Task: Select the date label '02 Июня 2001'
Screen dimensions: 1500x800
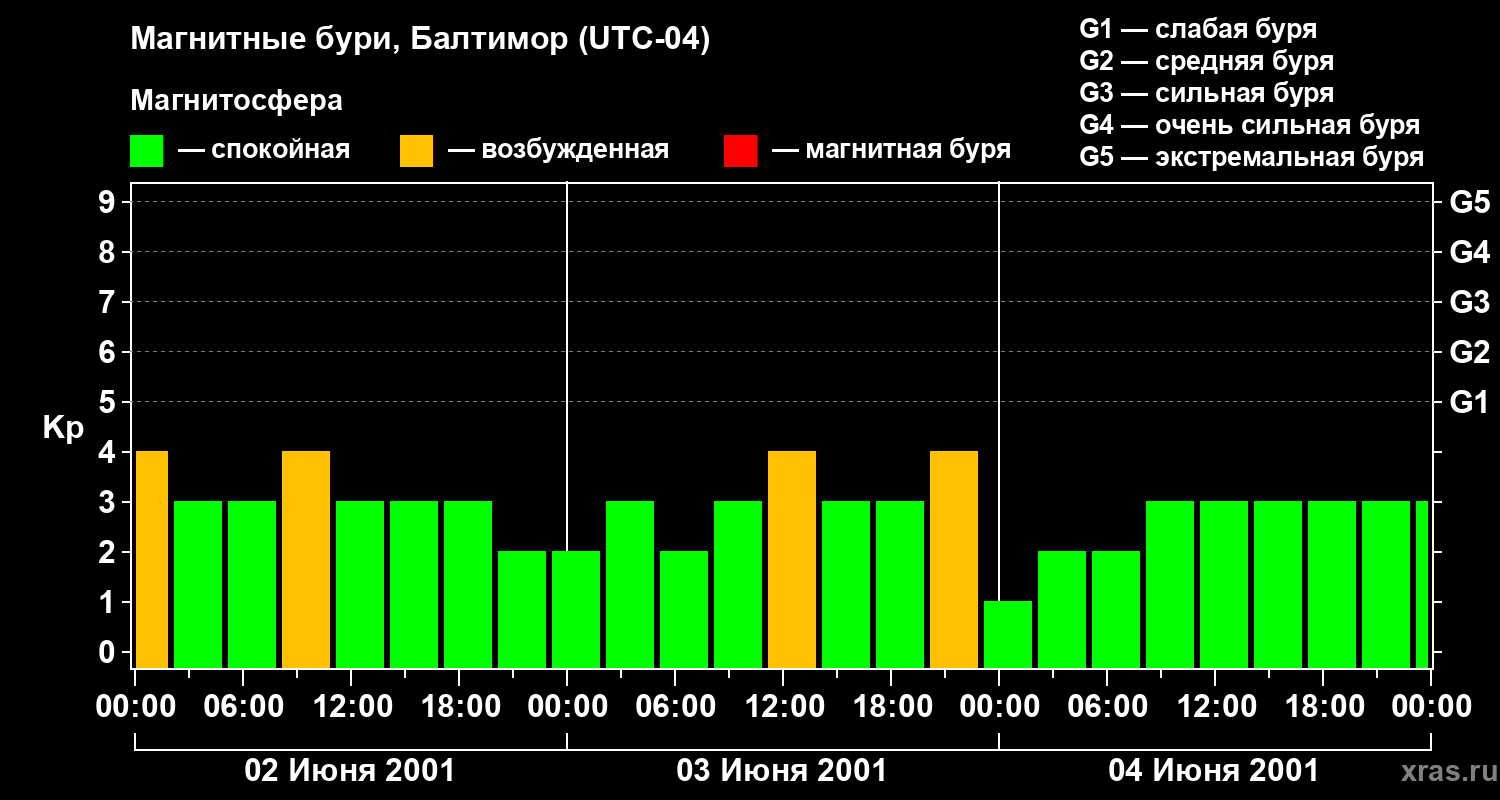Action: tap(350, 771)
